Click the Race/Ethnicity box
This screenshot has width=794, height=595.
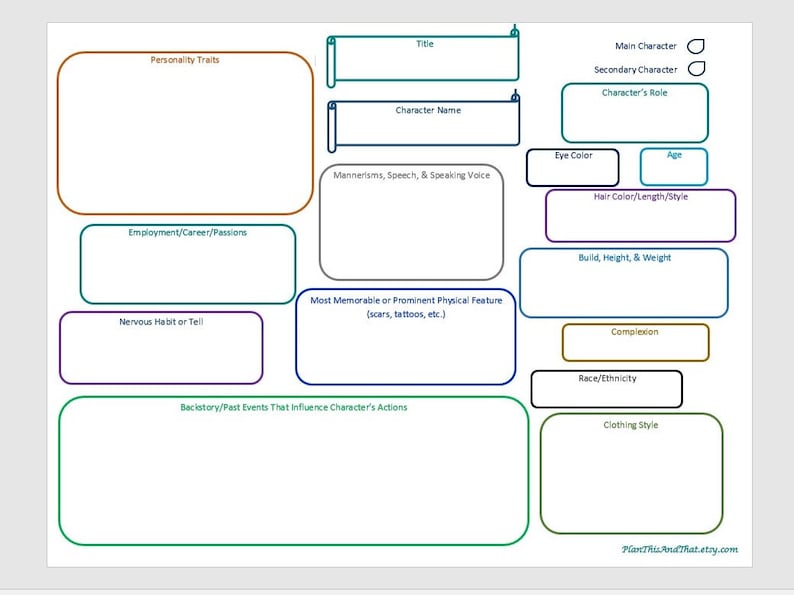(607, 389)
